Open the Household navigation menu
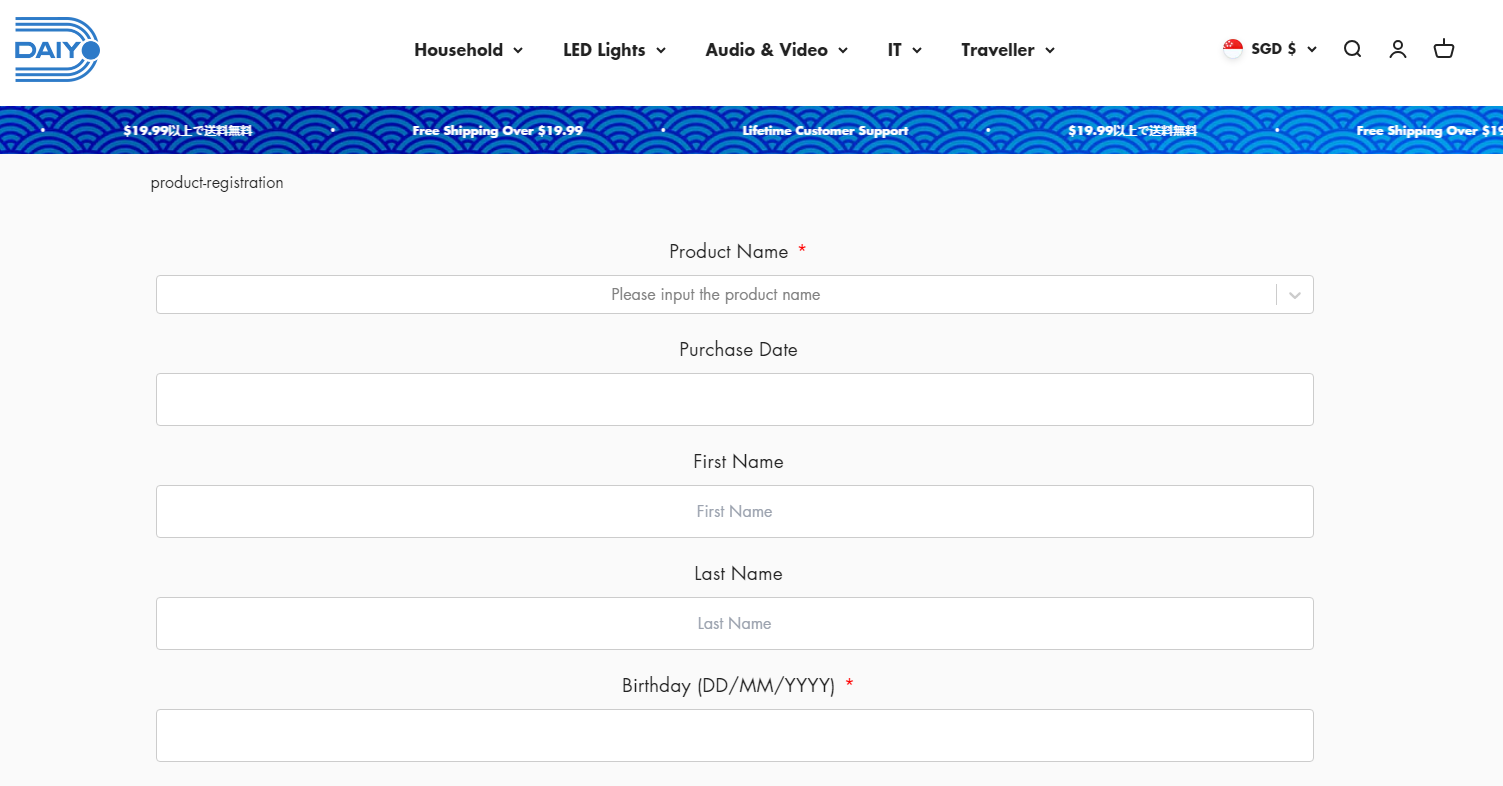 (468, 50)
